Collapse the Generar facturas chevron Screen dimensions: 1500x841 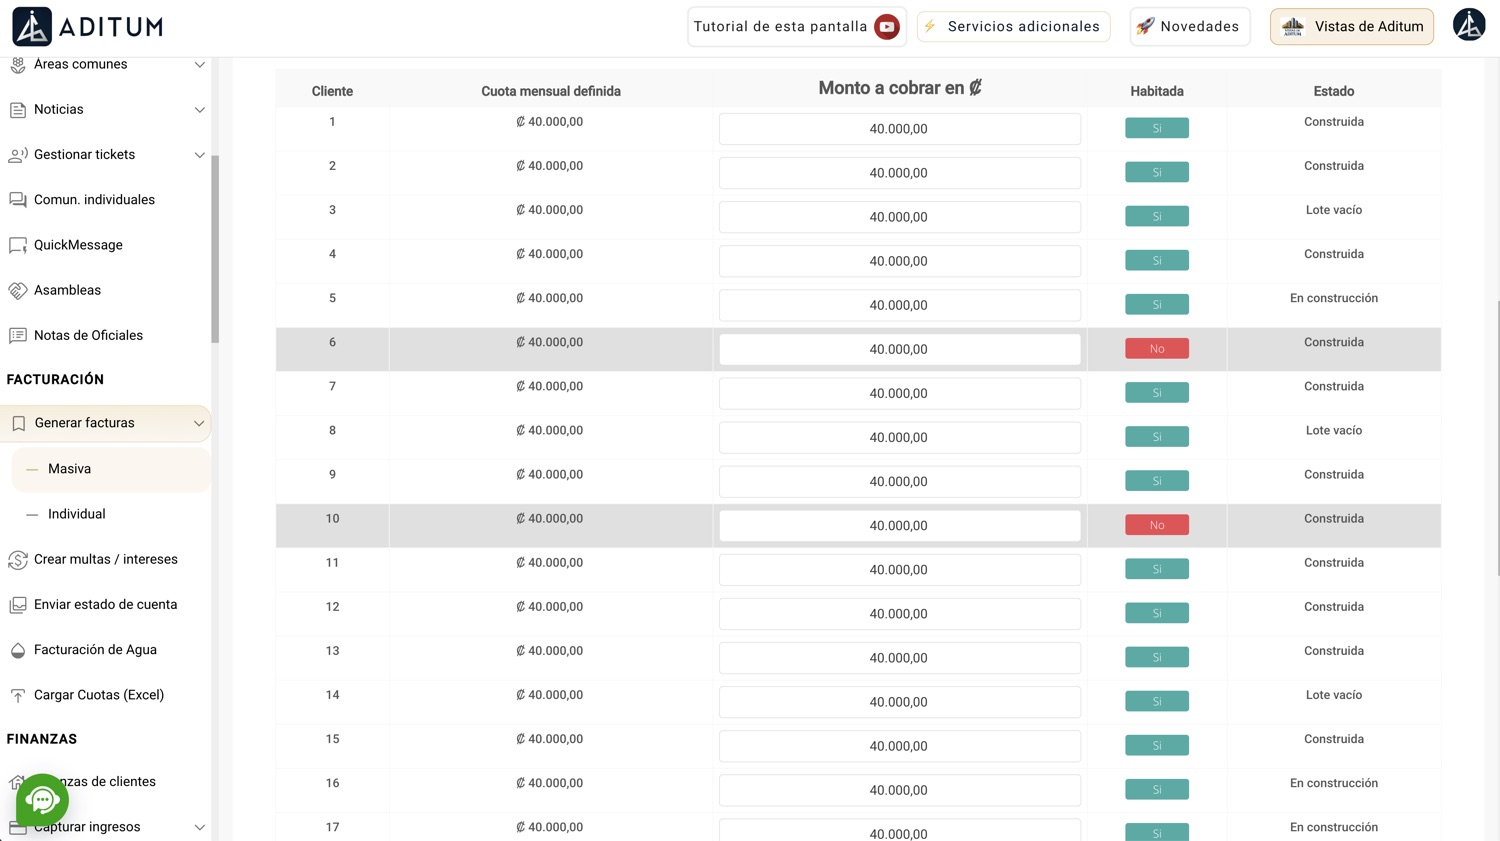(199, 423)
